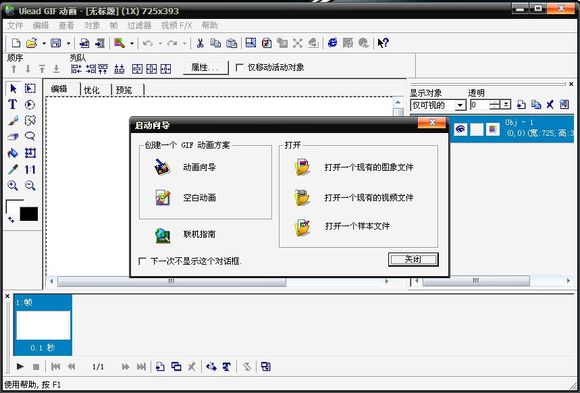The height and width of the screenshot is (393, 580).
Task: Open the 显示对象 dropdown list
Action: click(x=438, y=105)
